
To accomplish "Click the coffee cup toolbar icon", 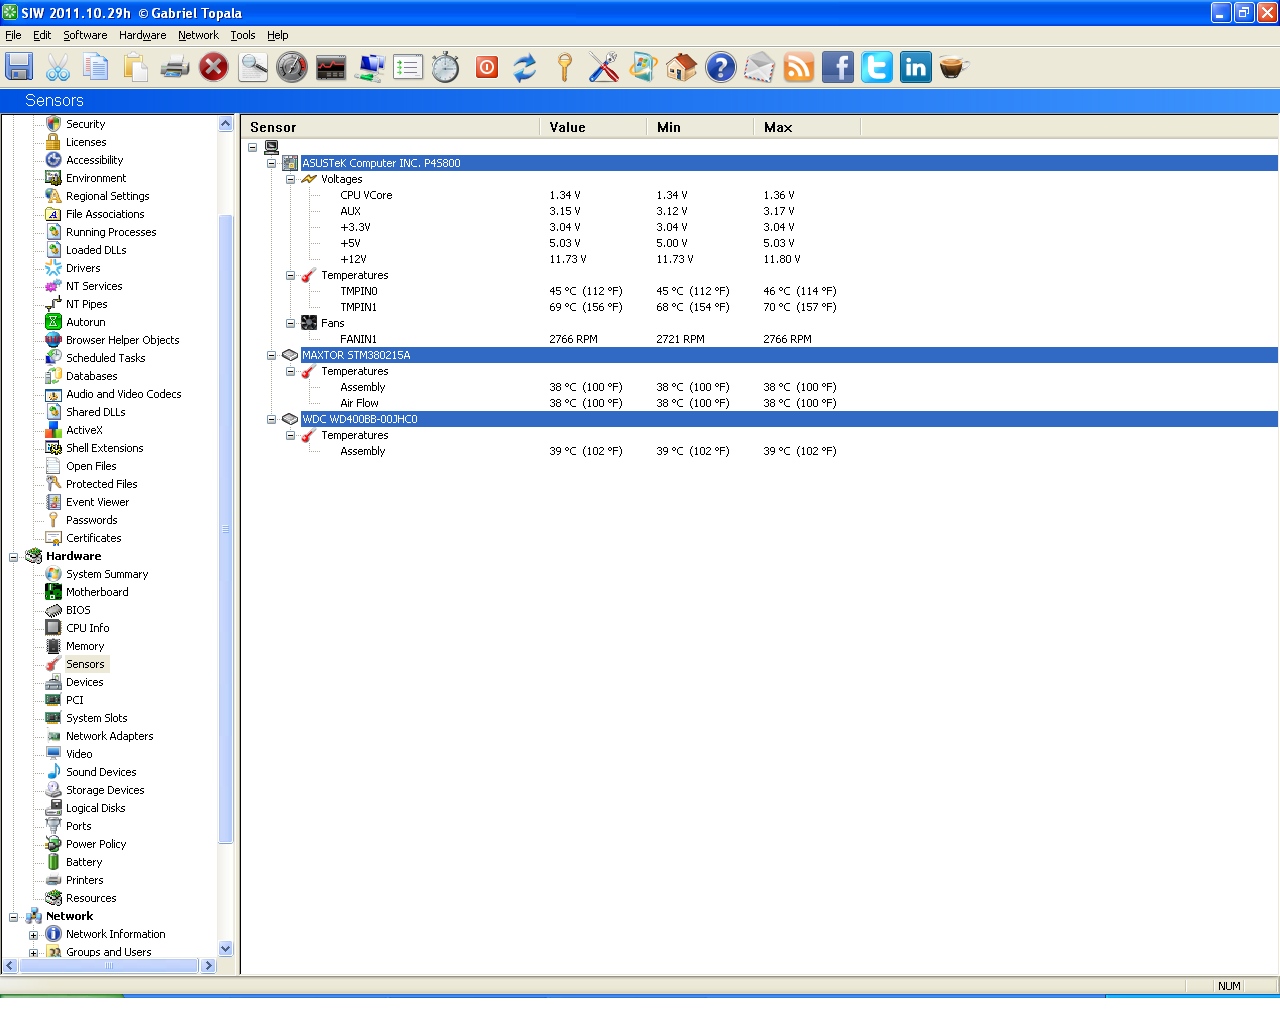I will [955, 67].
